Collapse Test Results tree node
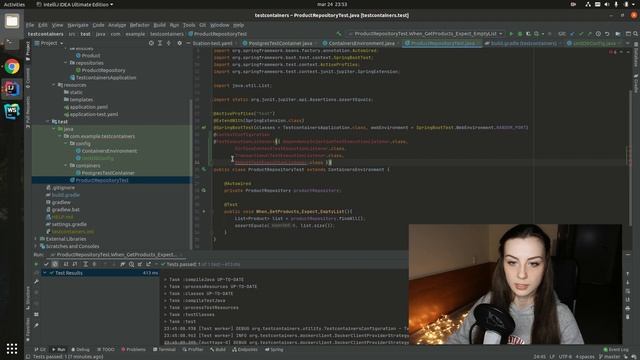 [x=44, y=273]
